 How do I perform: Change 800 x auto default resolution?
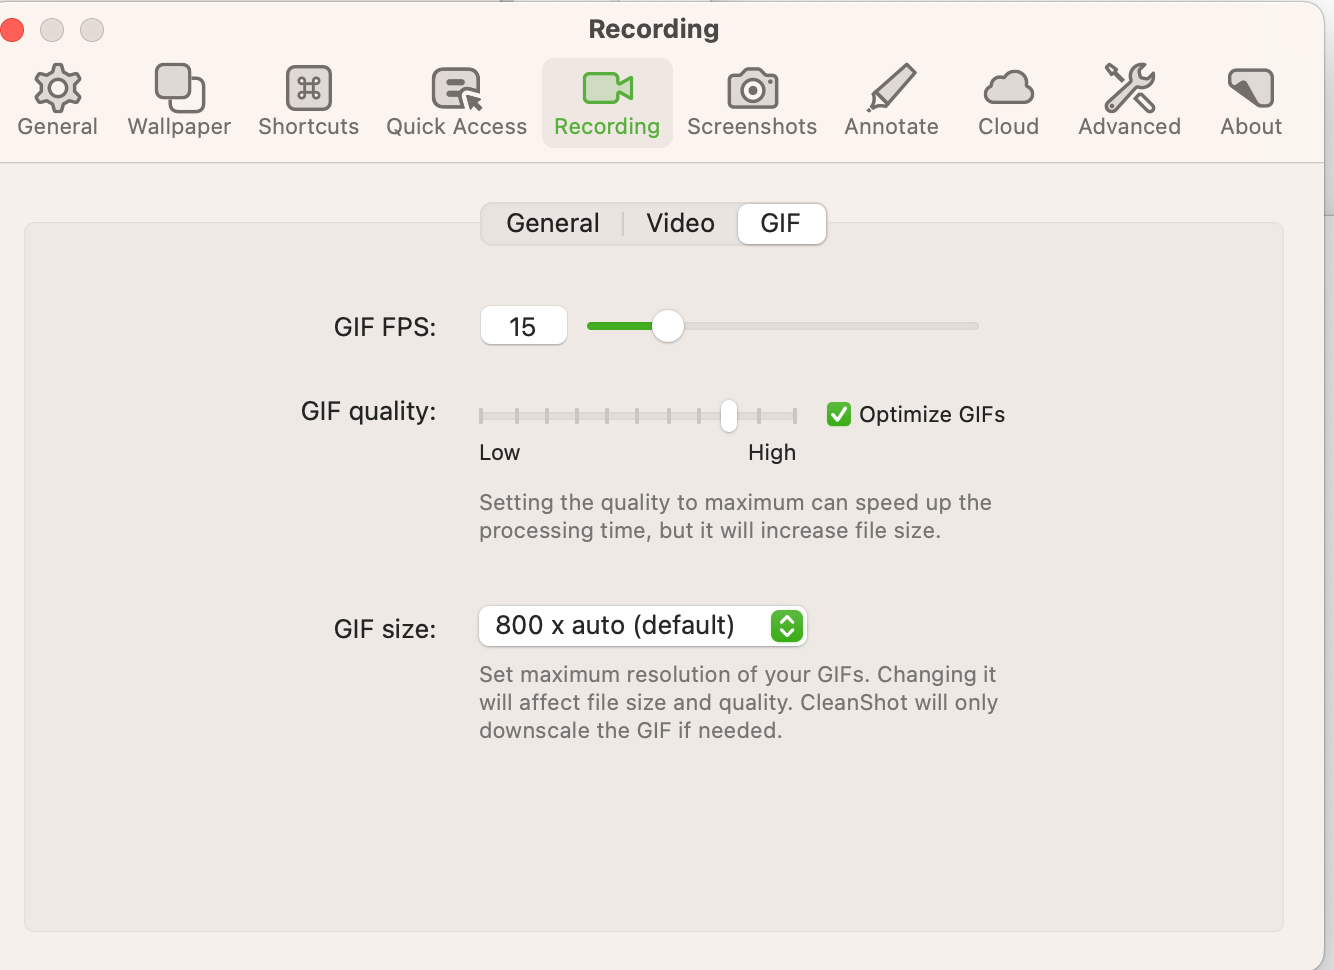(642, 625)
